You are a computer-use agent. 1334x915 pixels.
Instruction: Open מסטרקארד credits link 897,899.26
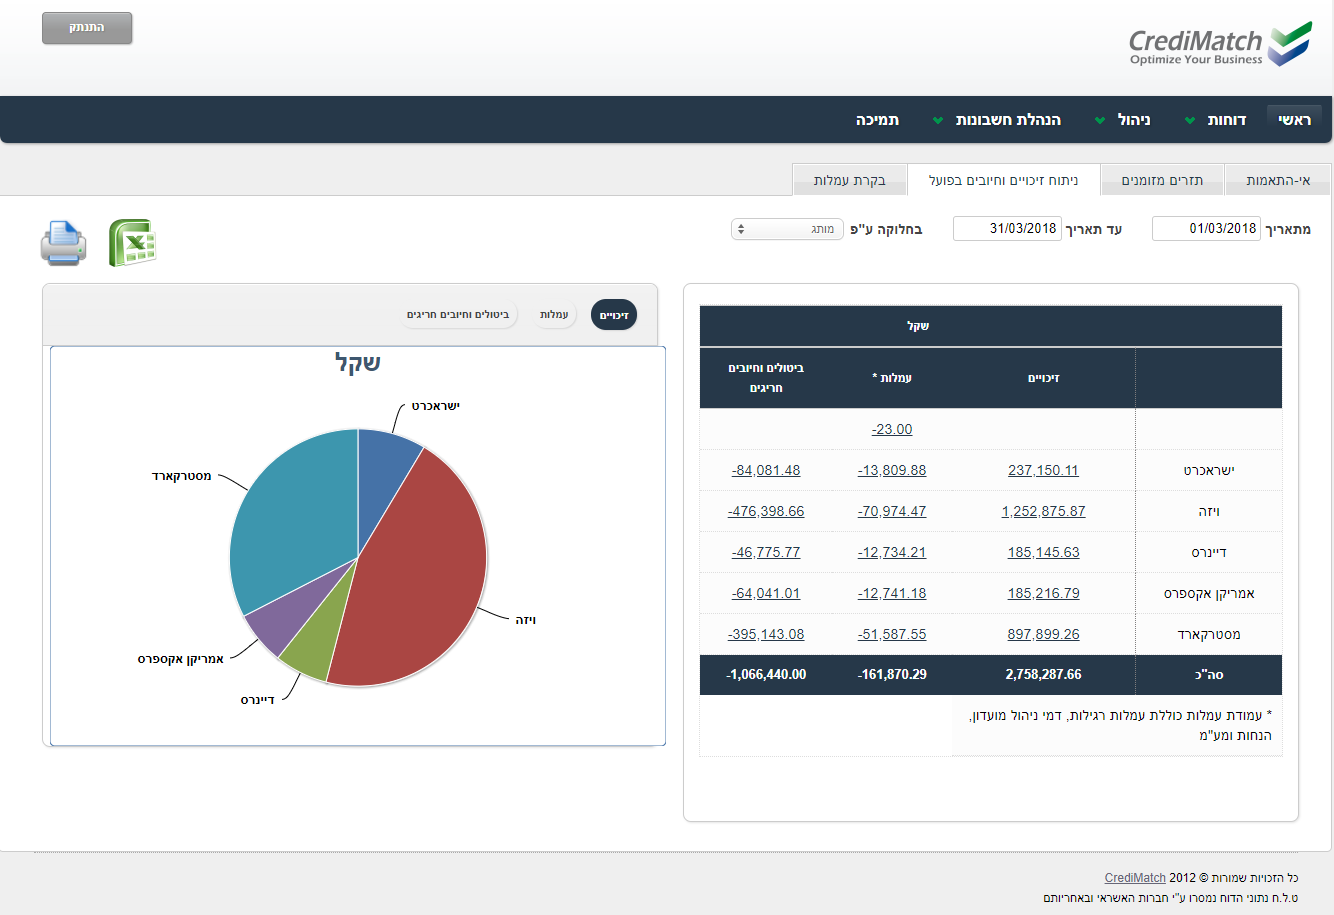[1043, 634]
